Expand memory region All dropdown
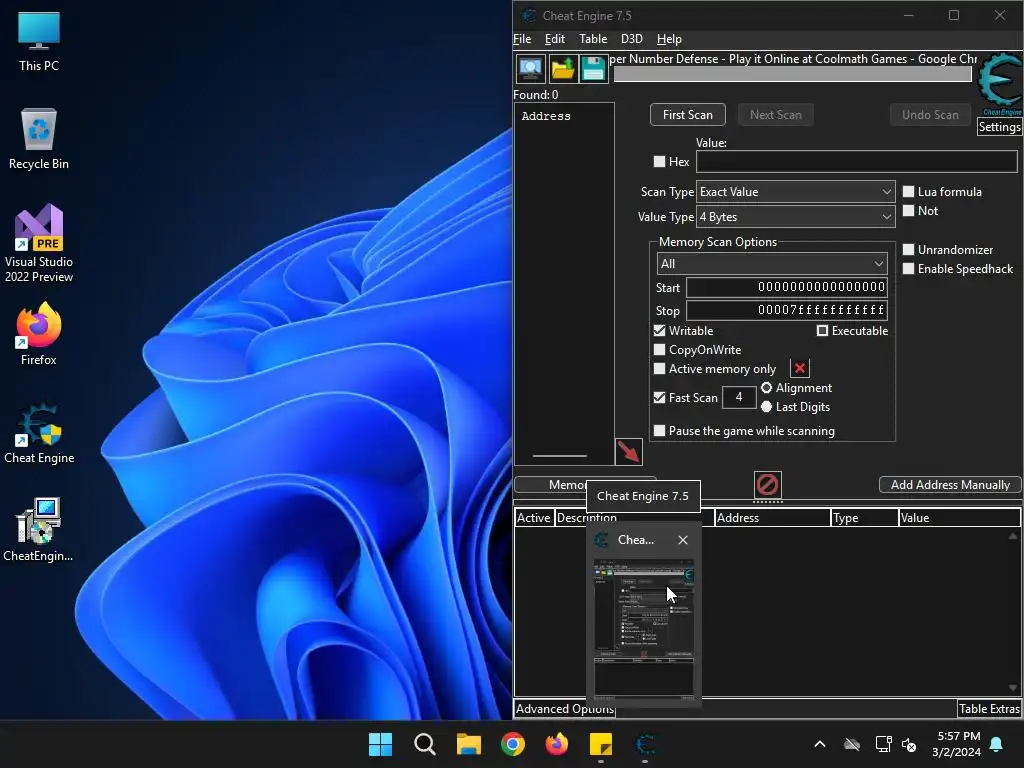 [772, 263]
